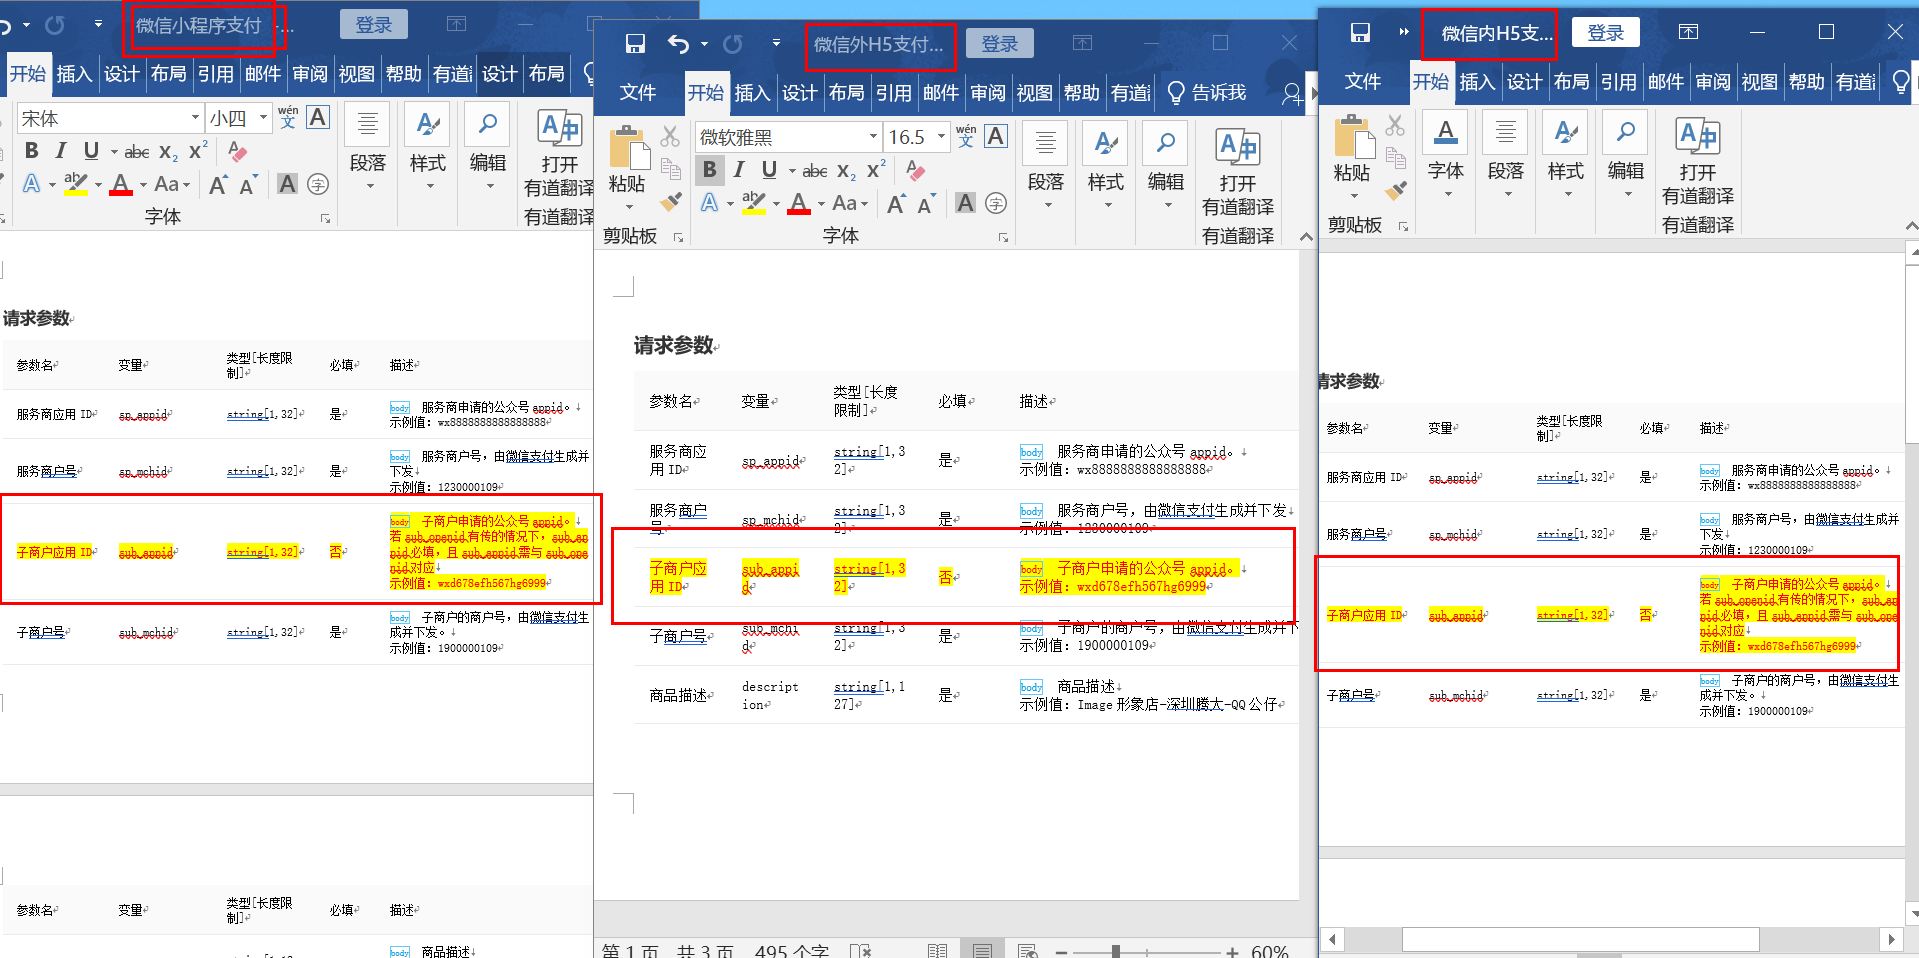Open the 插入 tab in the 微信小程序支付 window
Screen dimensions: 1919x958
(x=74, y=74)
